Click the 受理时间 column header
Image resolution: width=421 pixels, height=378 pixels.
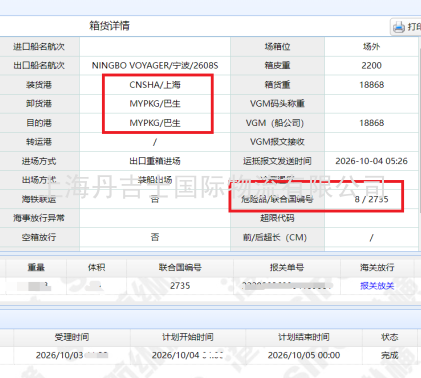coord(72,337)
